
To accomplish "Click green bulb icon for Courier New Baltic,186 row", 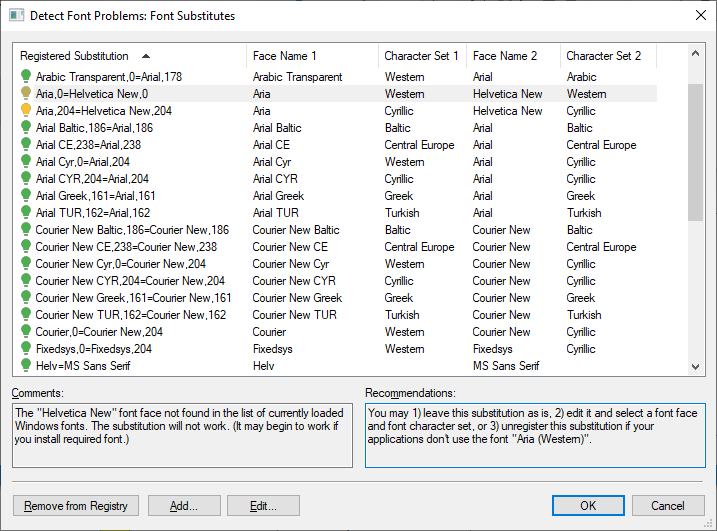I will (26, 229).
